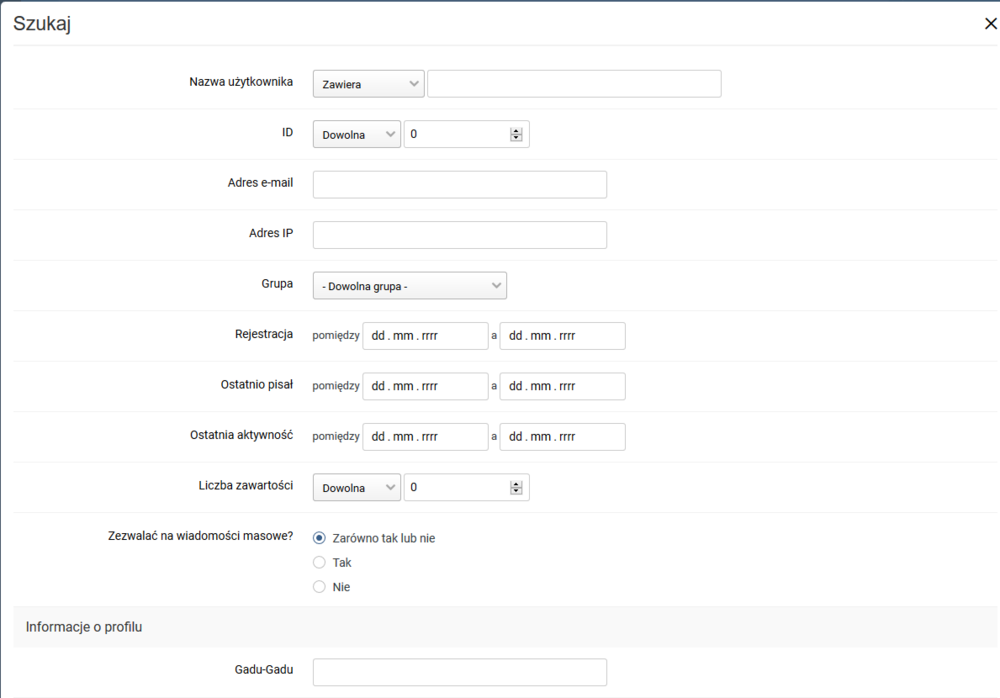
Task: Click the Nazwa użytkownika text field
Action: point(574,84)
